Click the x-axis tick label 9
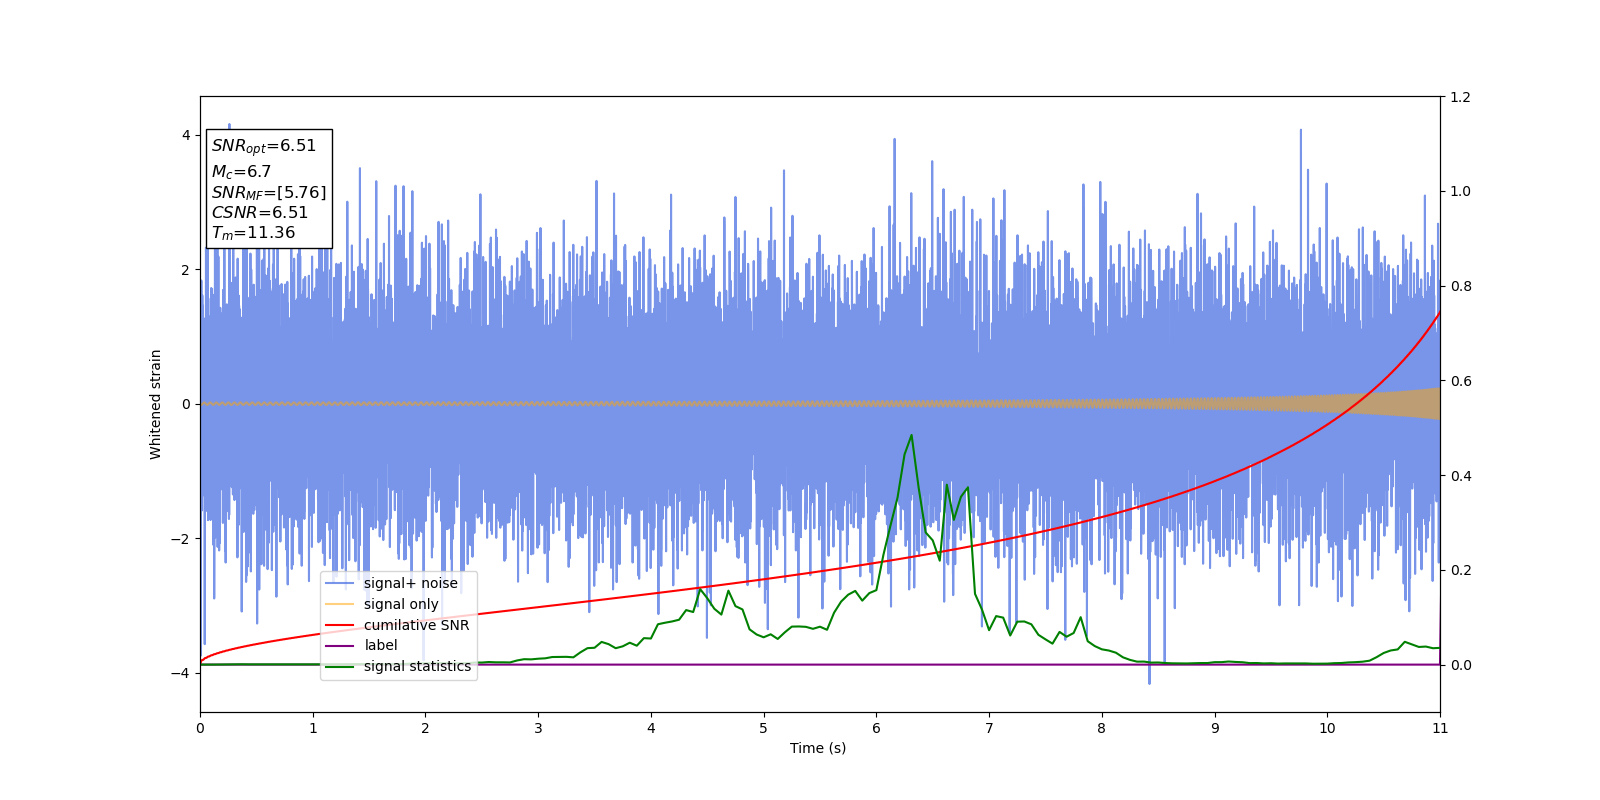 pos(1215,728)
